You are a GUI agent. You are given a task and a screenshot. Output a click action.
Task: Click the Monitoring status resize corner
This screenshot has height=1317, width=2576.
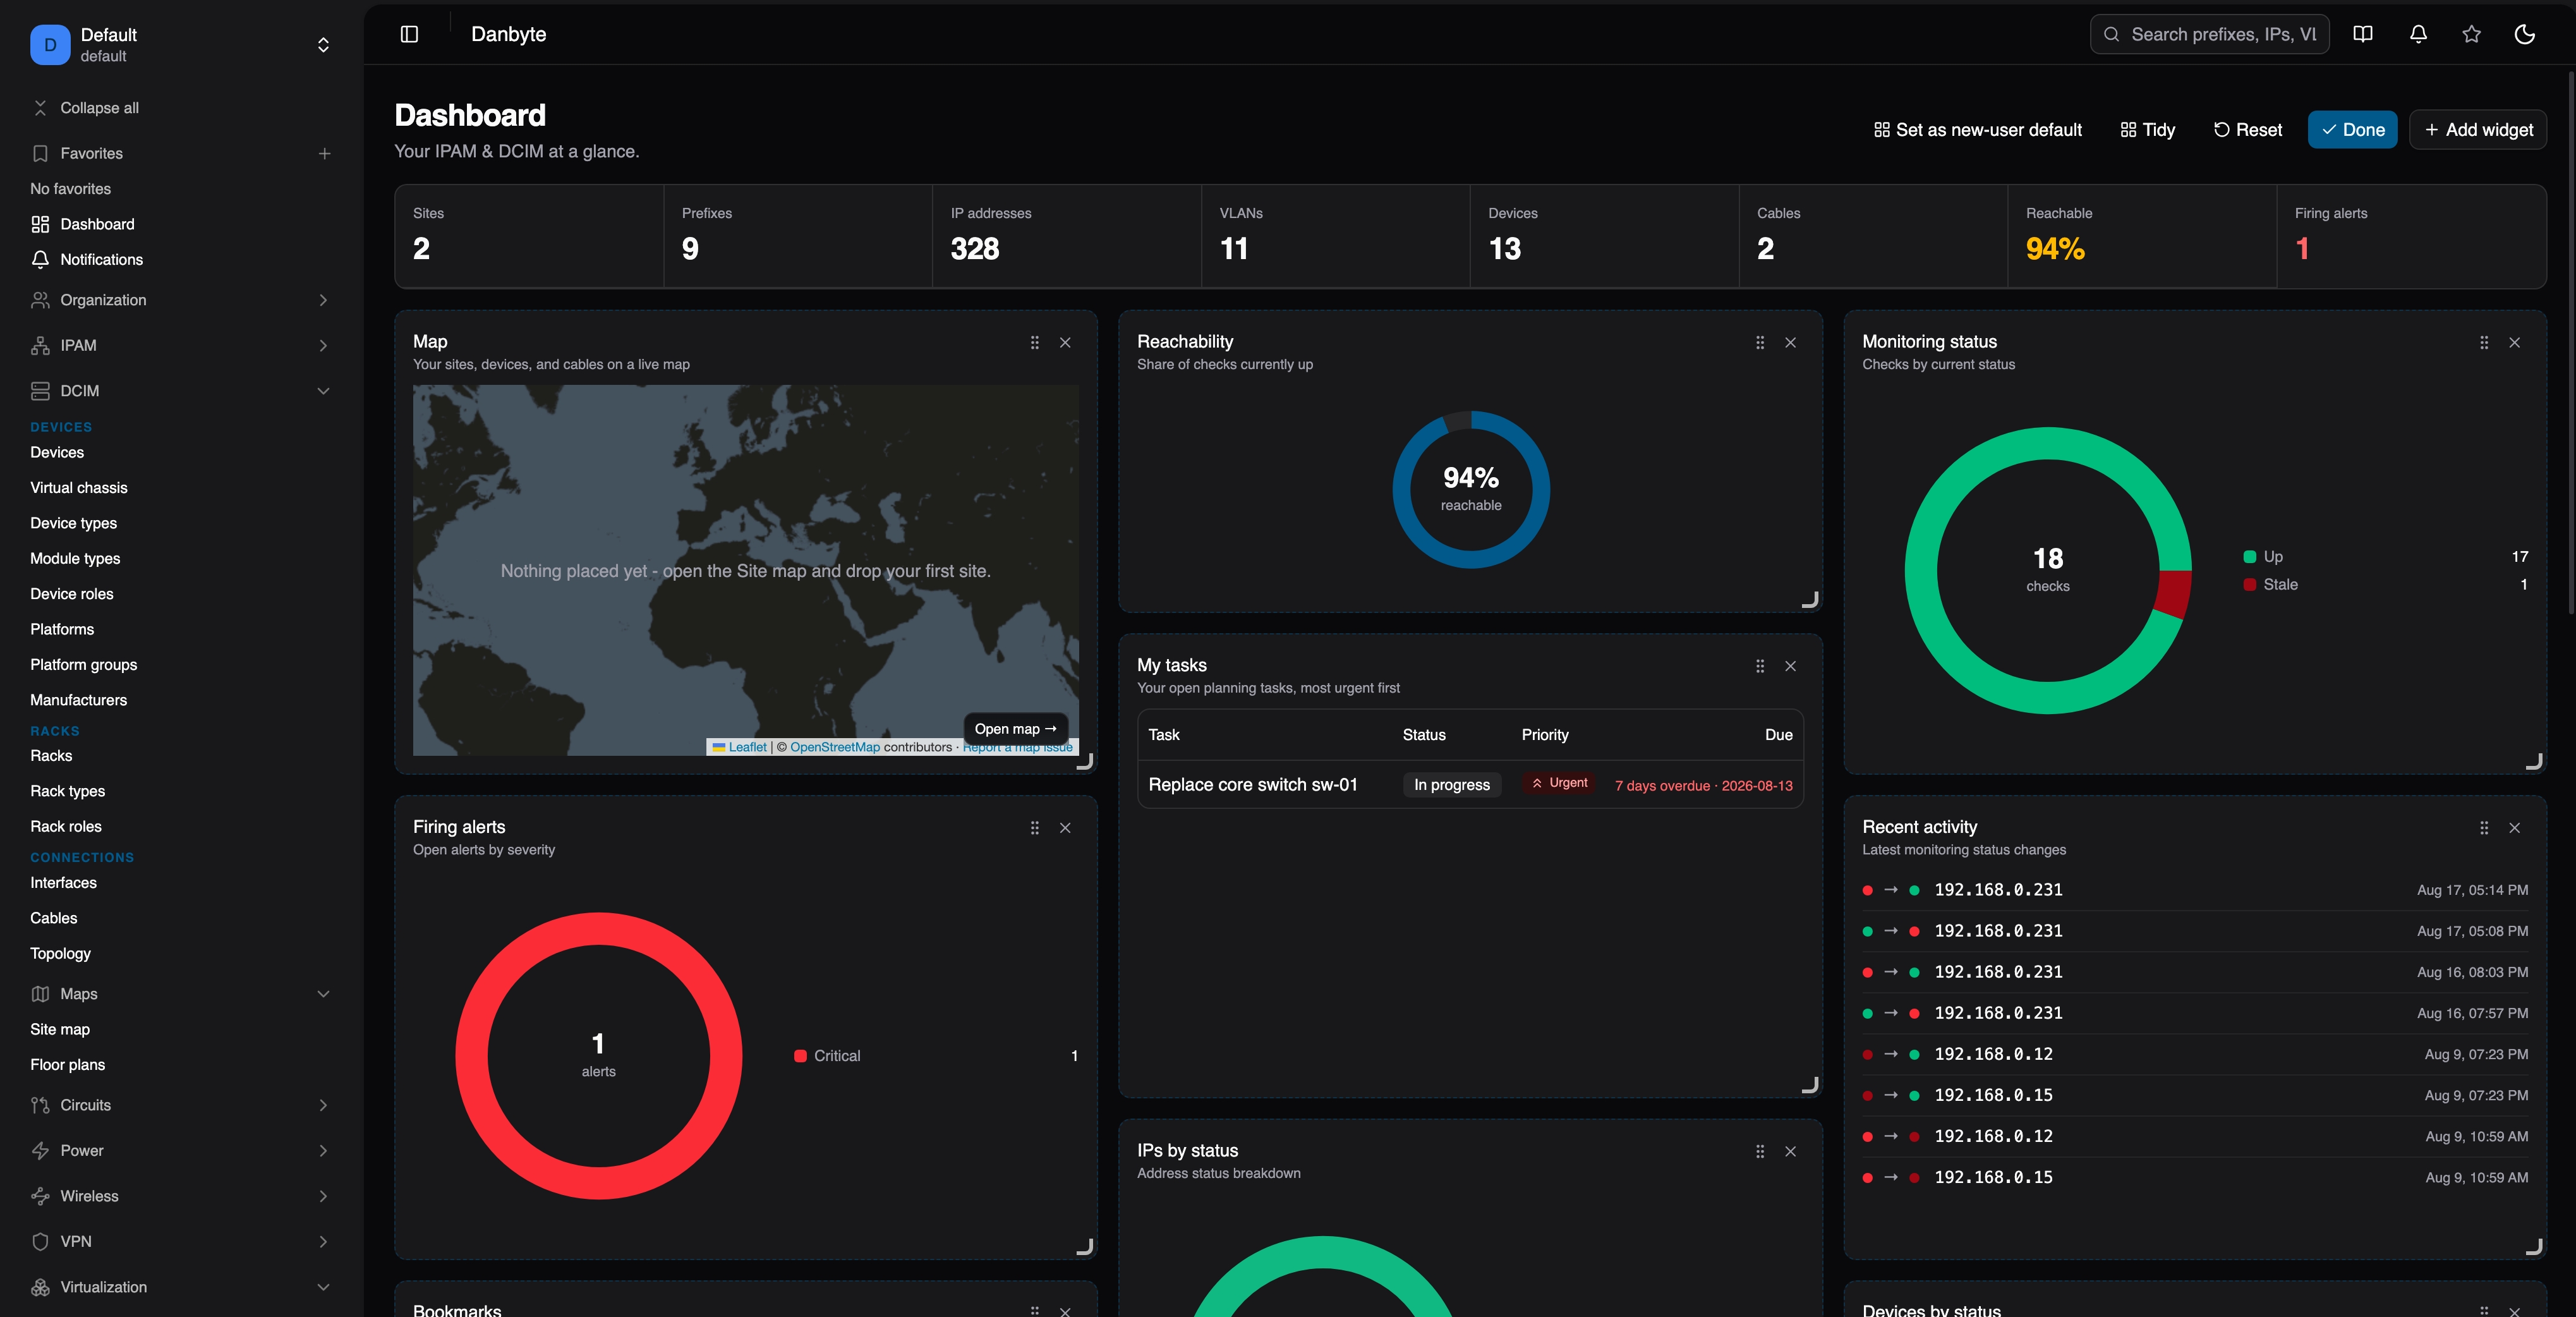pos(2535,762)
